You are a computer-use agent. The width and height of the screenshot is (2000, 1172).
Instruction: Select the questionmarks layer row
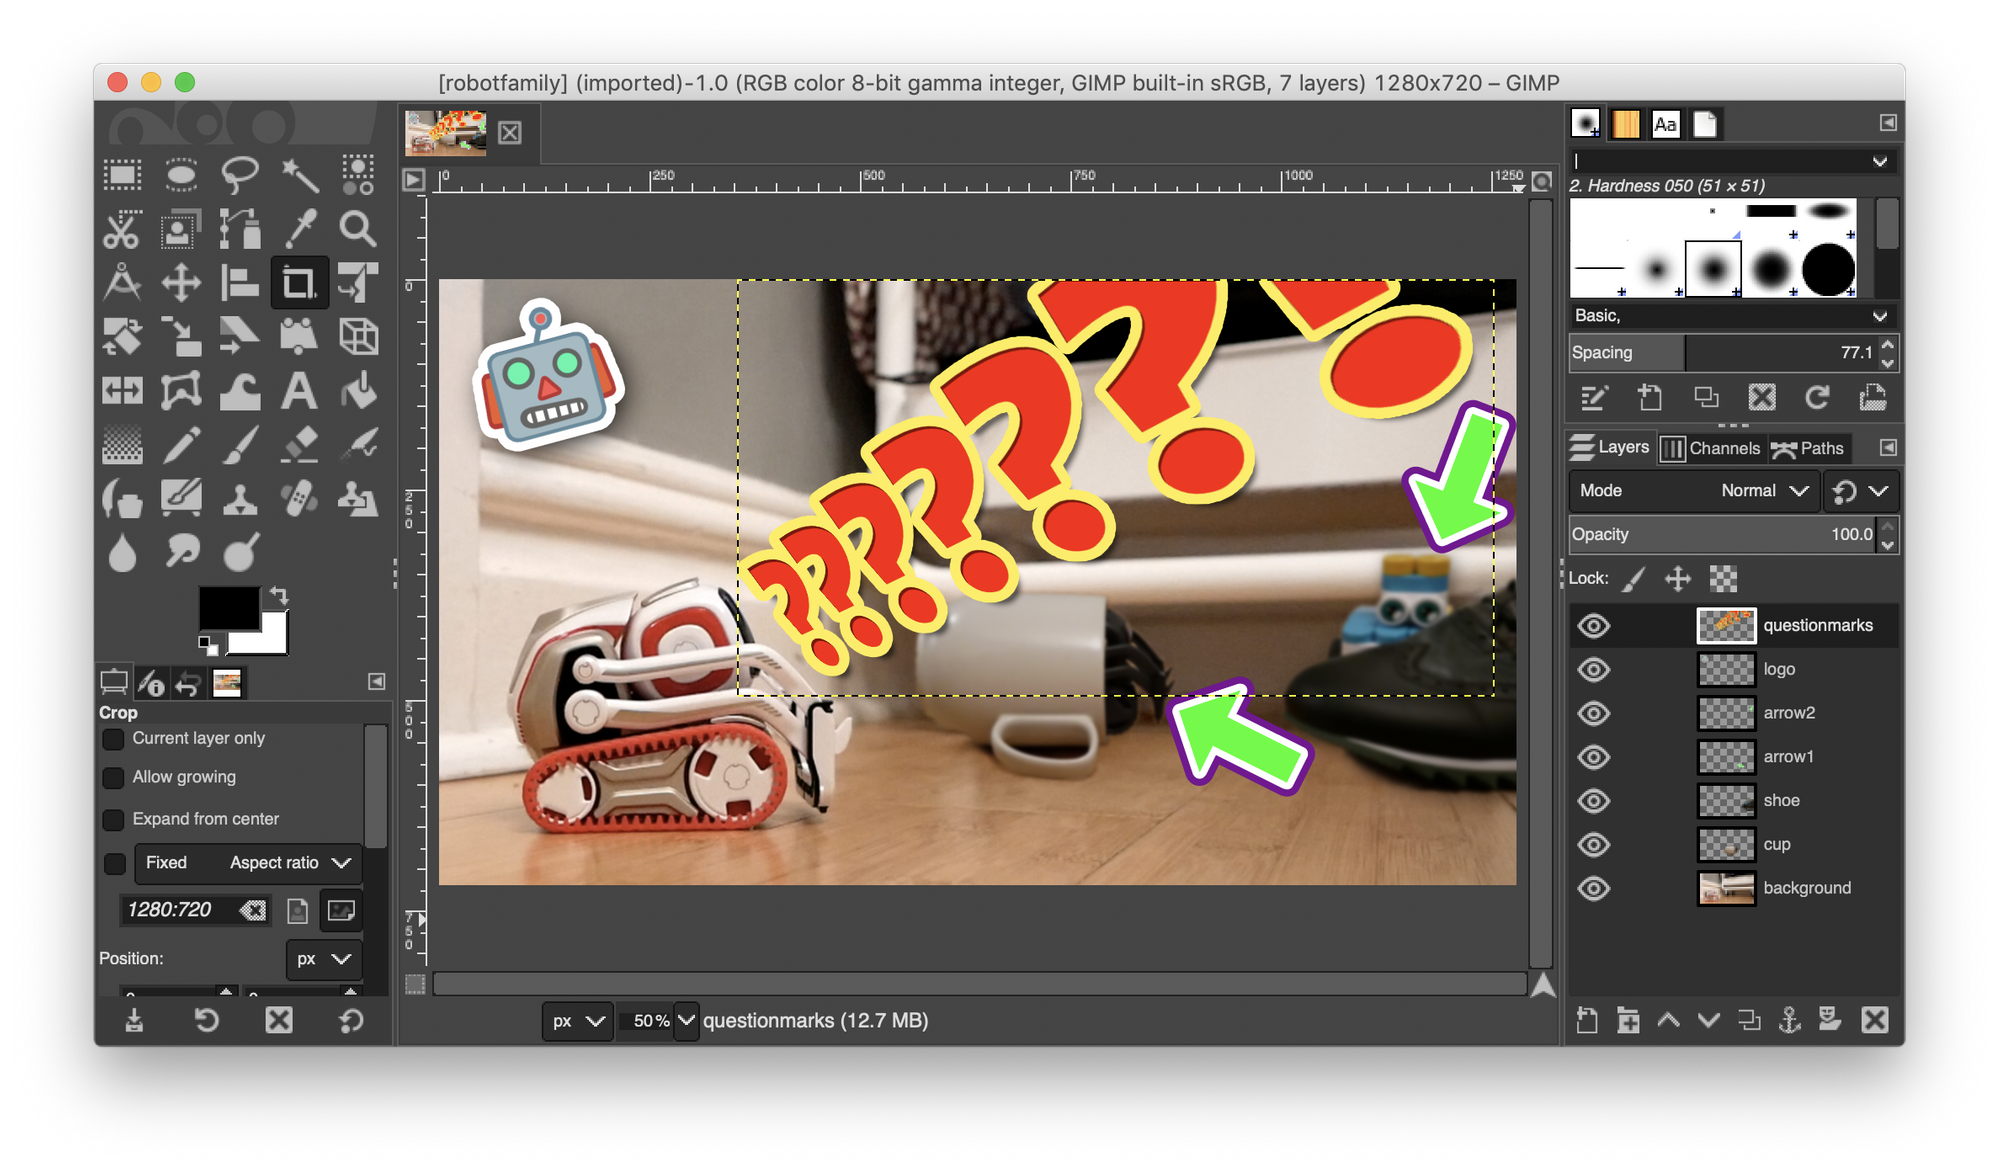click(1733, 626)
